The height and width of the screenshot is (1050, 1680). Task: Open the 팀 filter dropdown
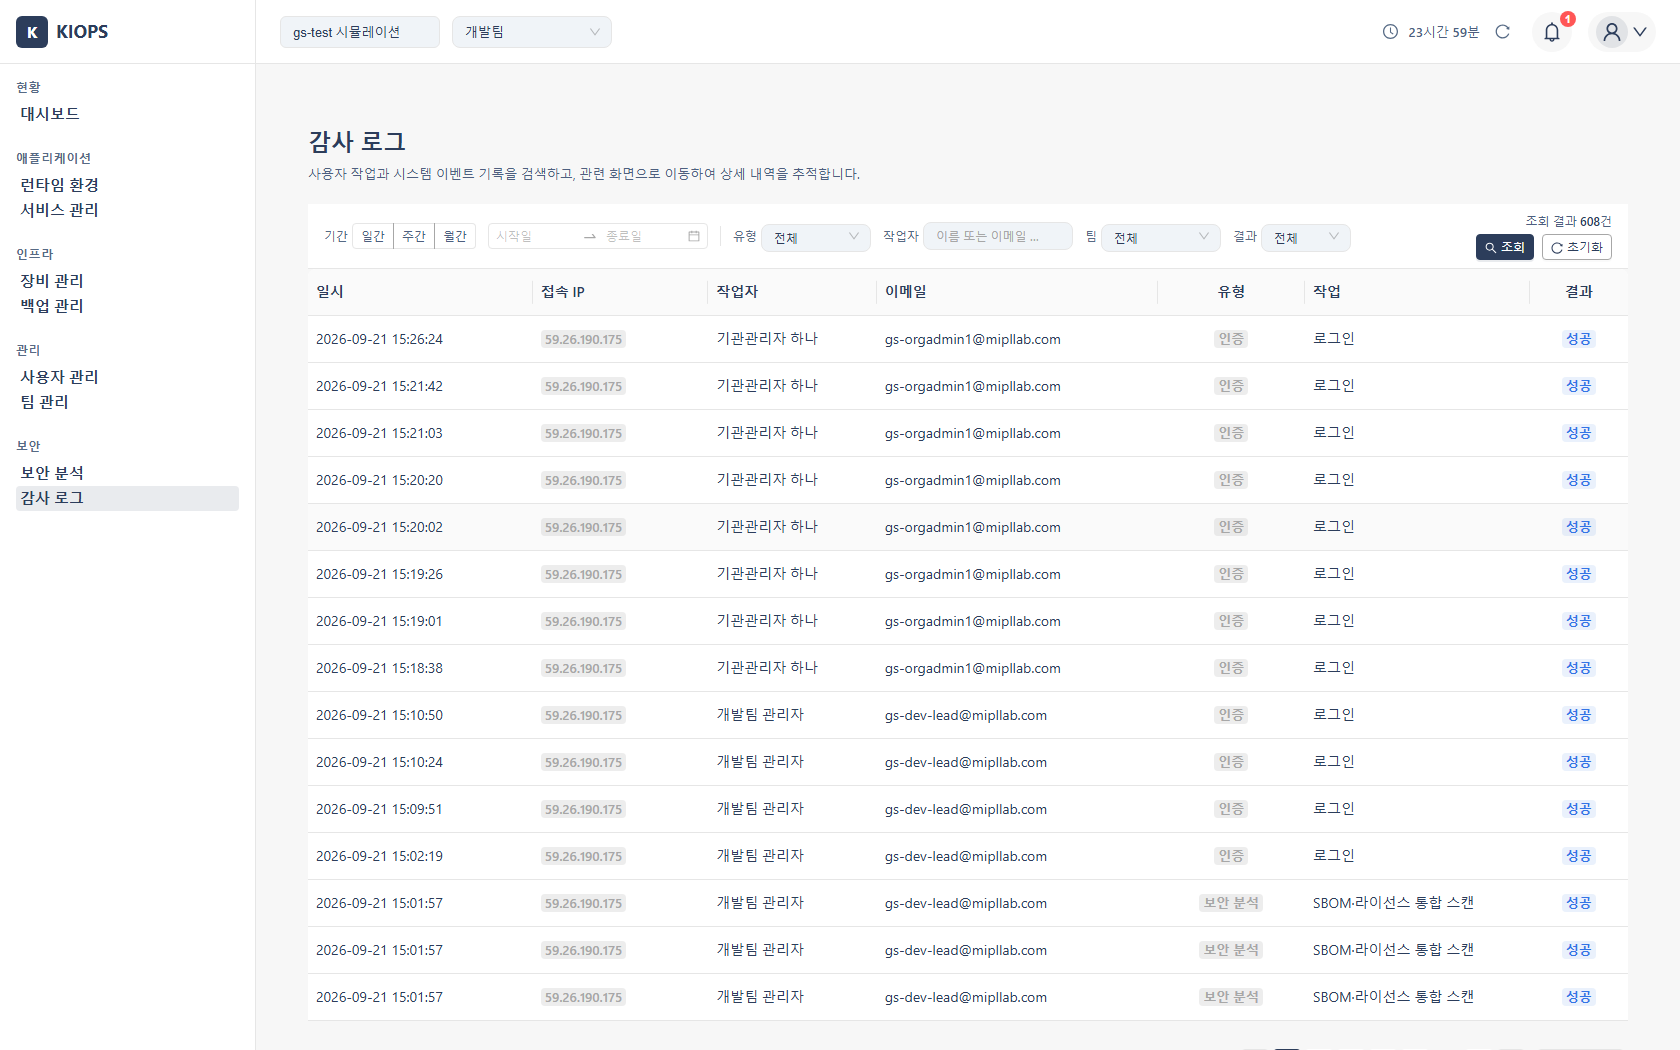tap(1161, 237)
